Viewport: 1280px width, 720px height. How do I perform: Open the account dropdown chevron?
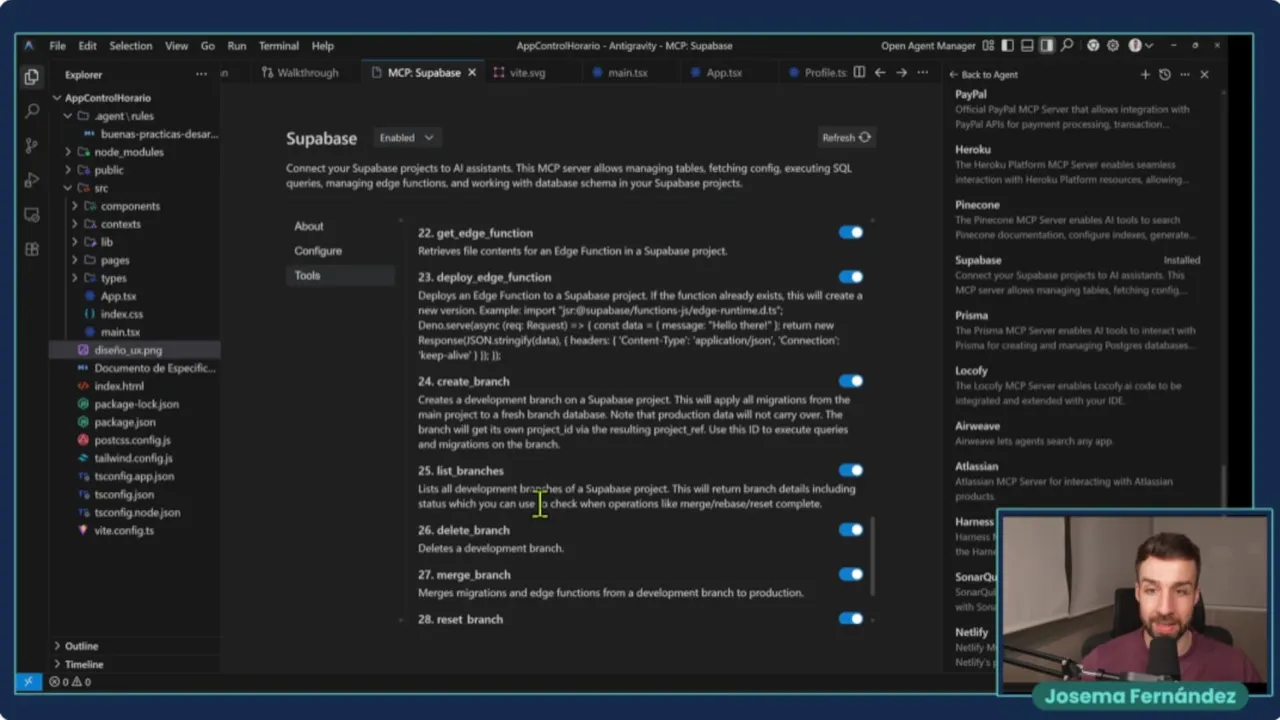1149,46
